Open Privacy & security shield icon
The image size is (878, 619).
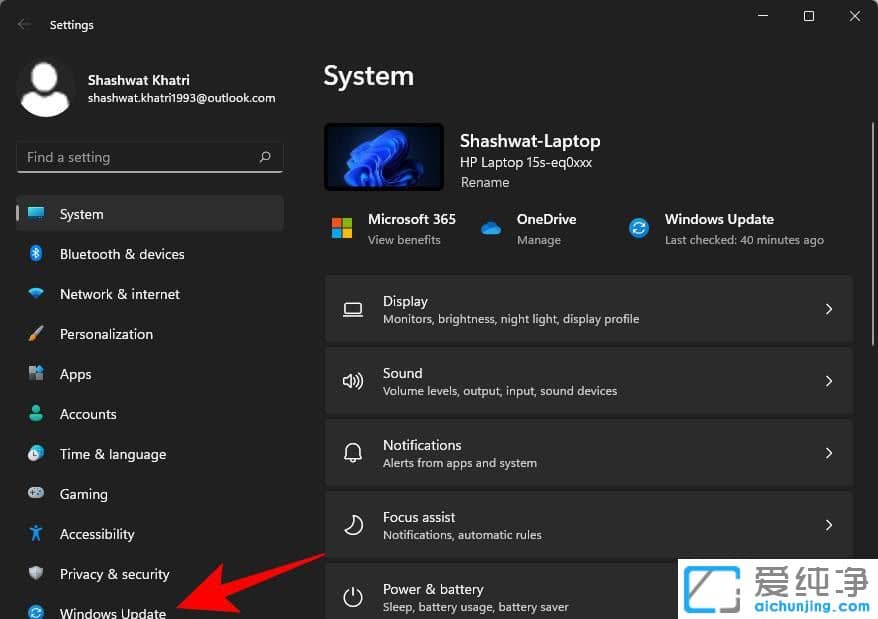36,574
